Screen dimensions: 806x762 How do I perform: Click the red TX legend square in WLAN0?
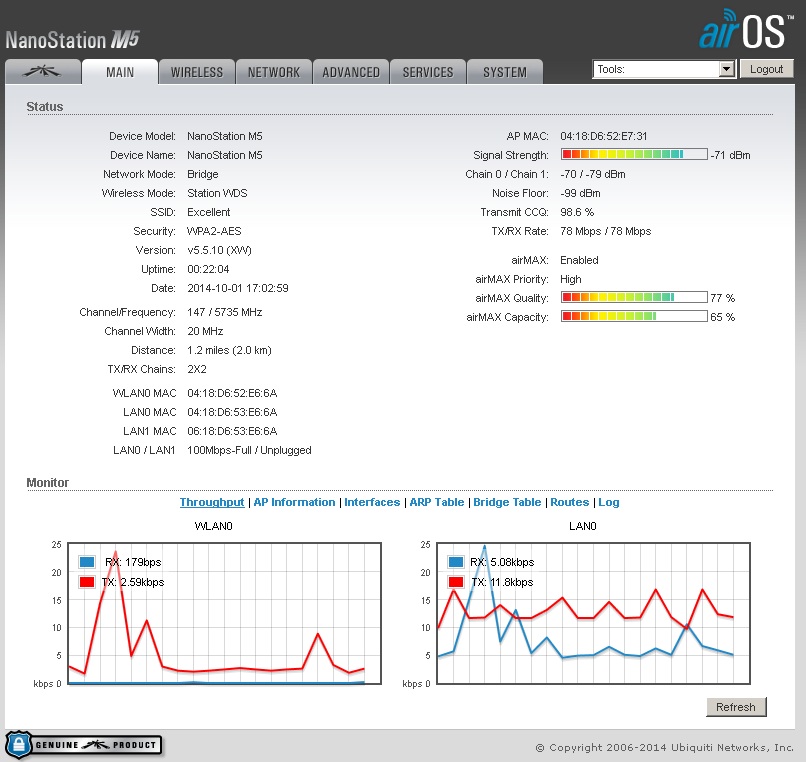pyautogui.click(x=87, y=581)
